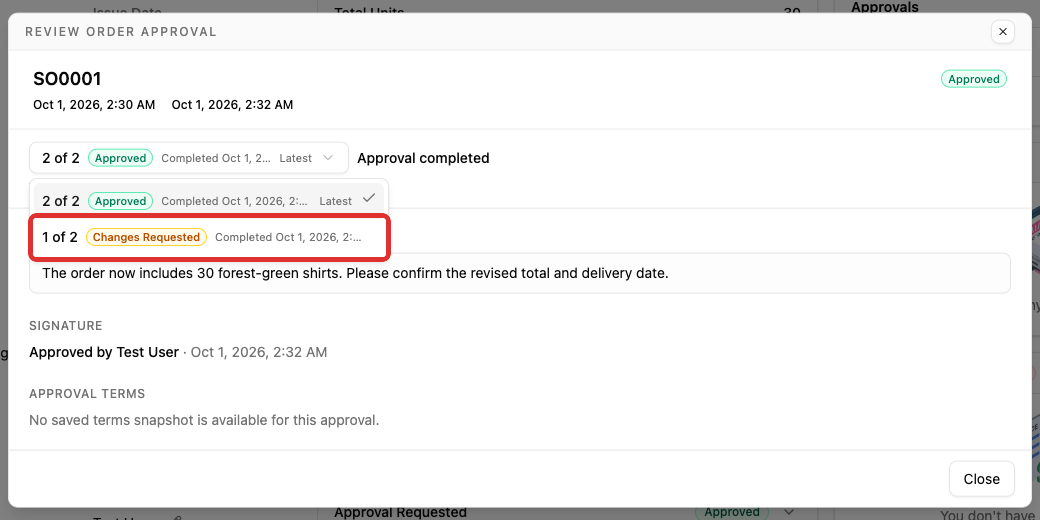Click the REVIEW ORDER APPROVAL dialog title

[x=121, y=32]
